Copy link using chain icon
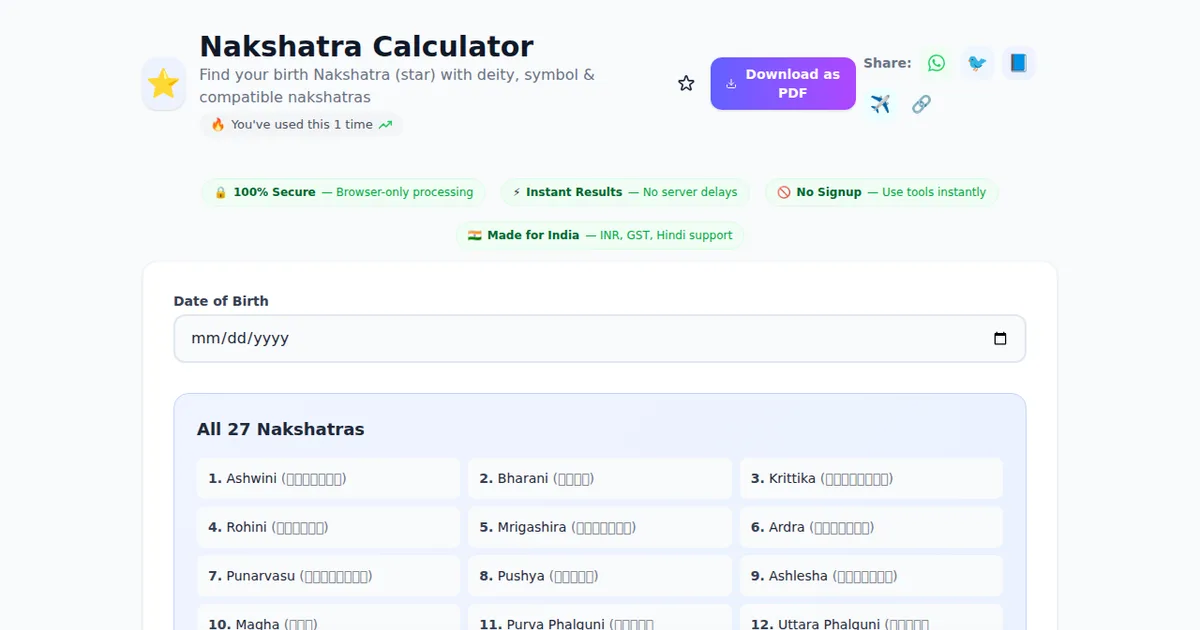 click(x=921, y=104)
